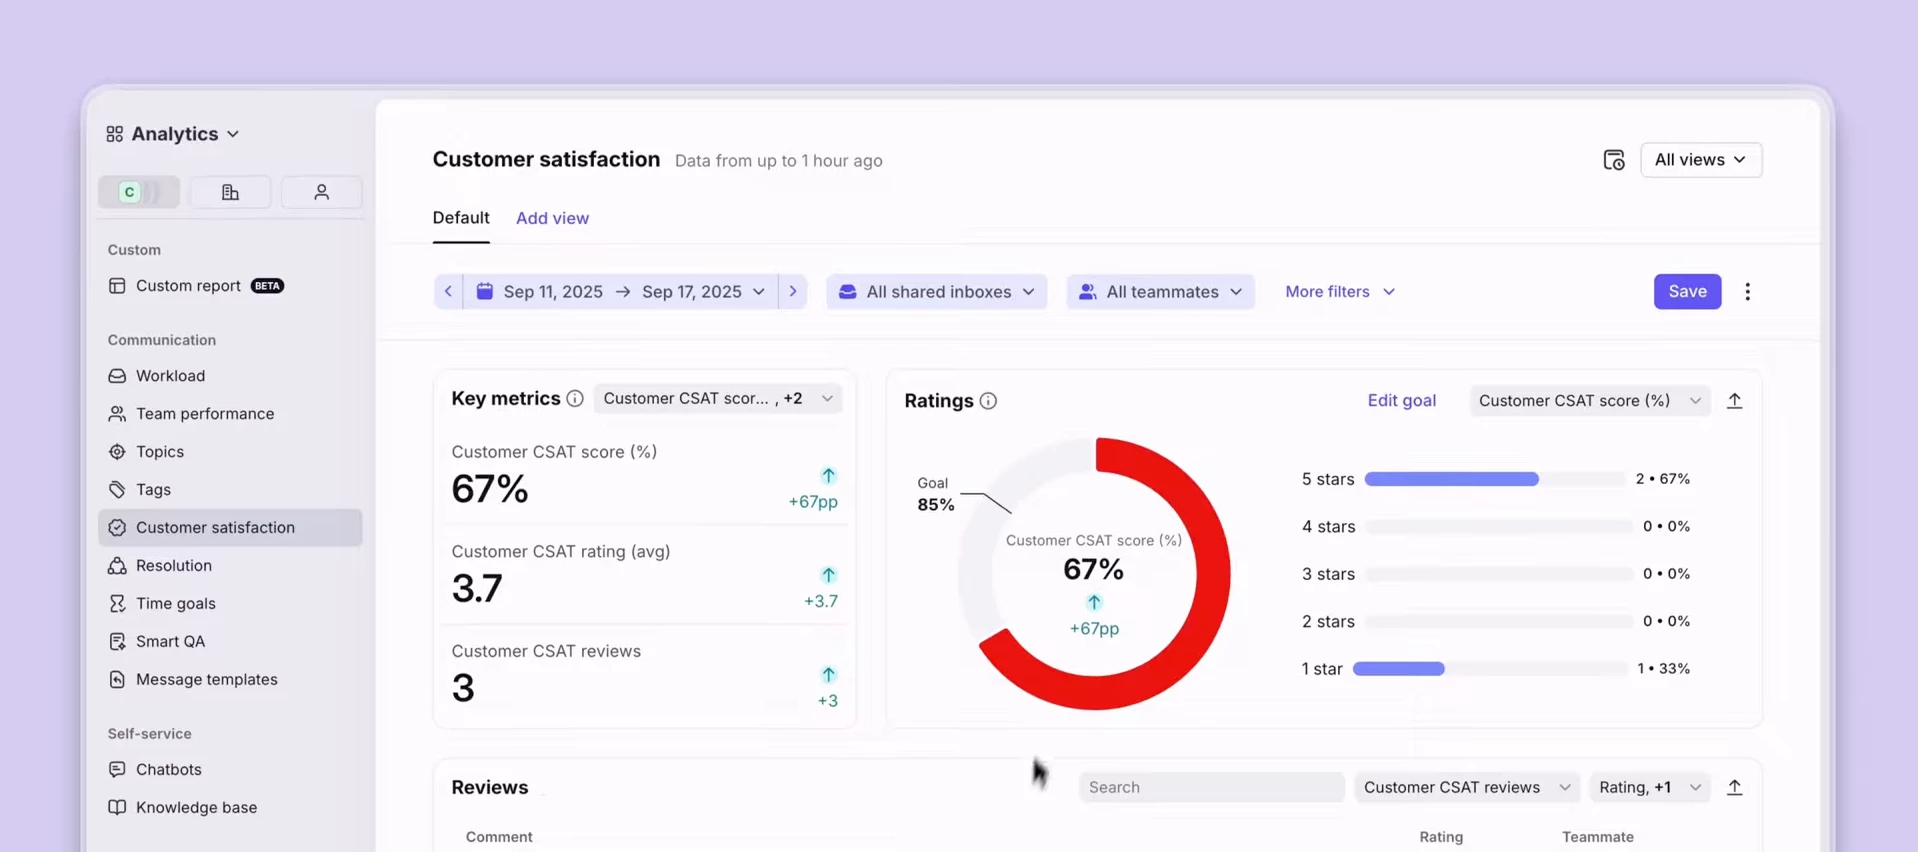This screenshot has height=852, width=1918.
Task: Click the Save button
Action: pos(1687,292)
